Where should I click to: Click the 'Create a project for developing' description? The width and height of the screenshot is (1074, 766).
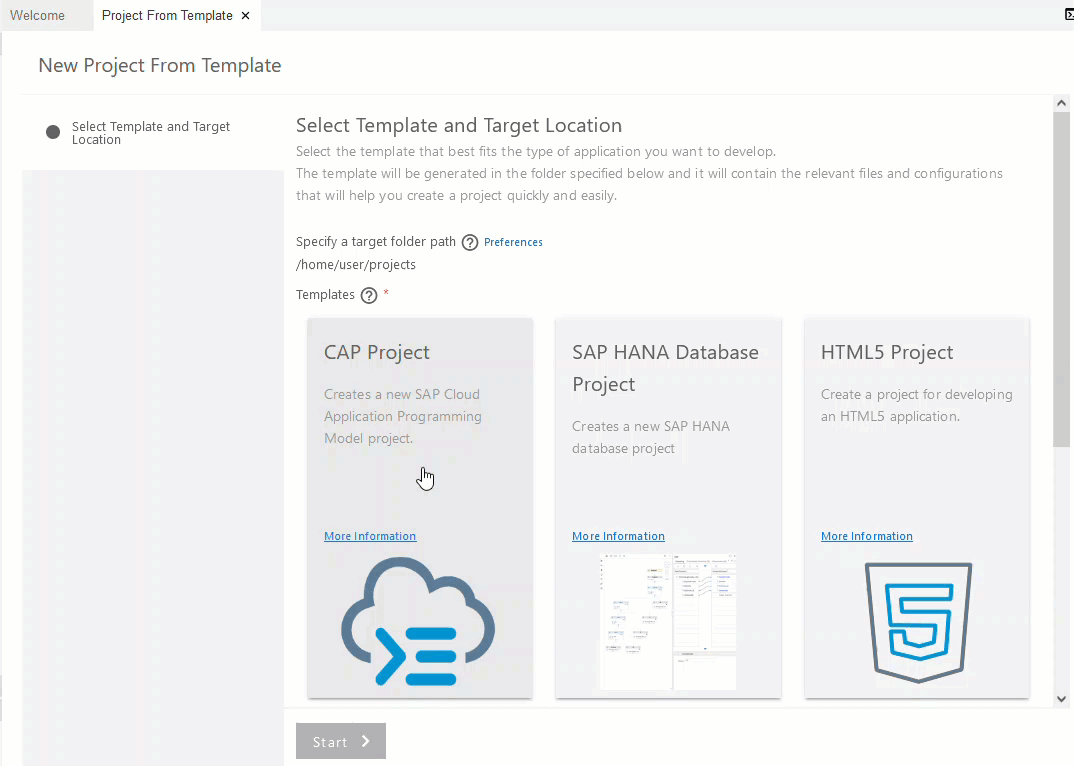(x=917, y=405)
